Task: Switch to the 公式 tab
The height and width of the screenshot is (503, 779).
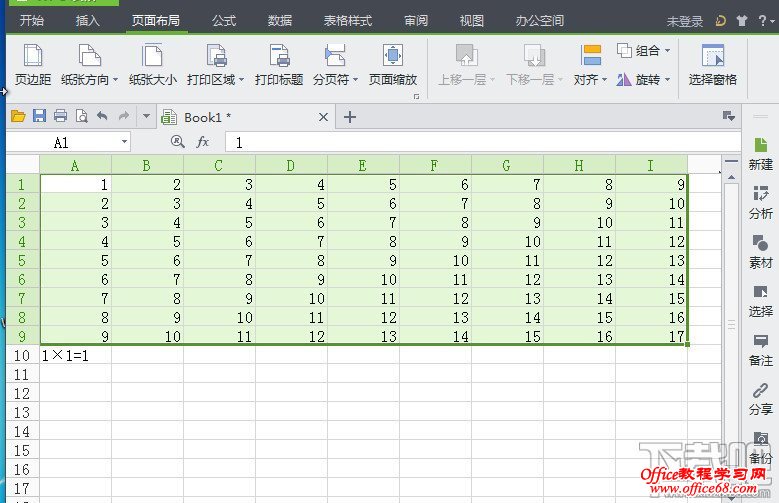Action: [x=224, y=21]
